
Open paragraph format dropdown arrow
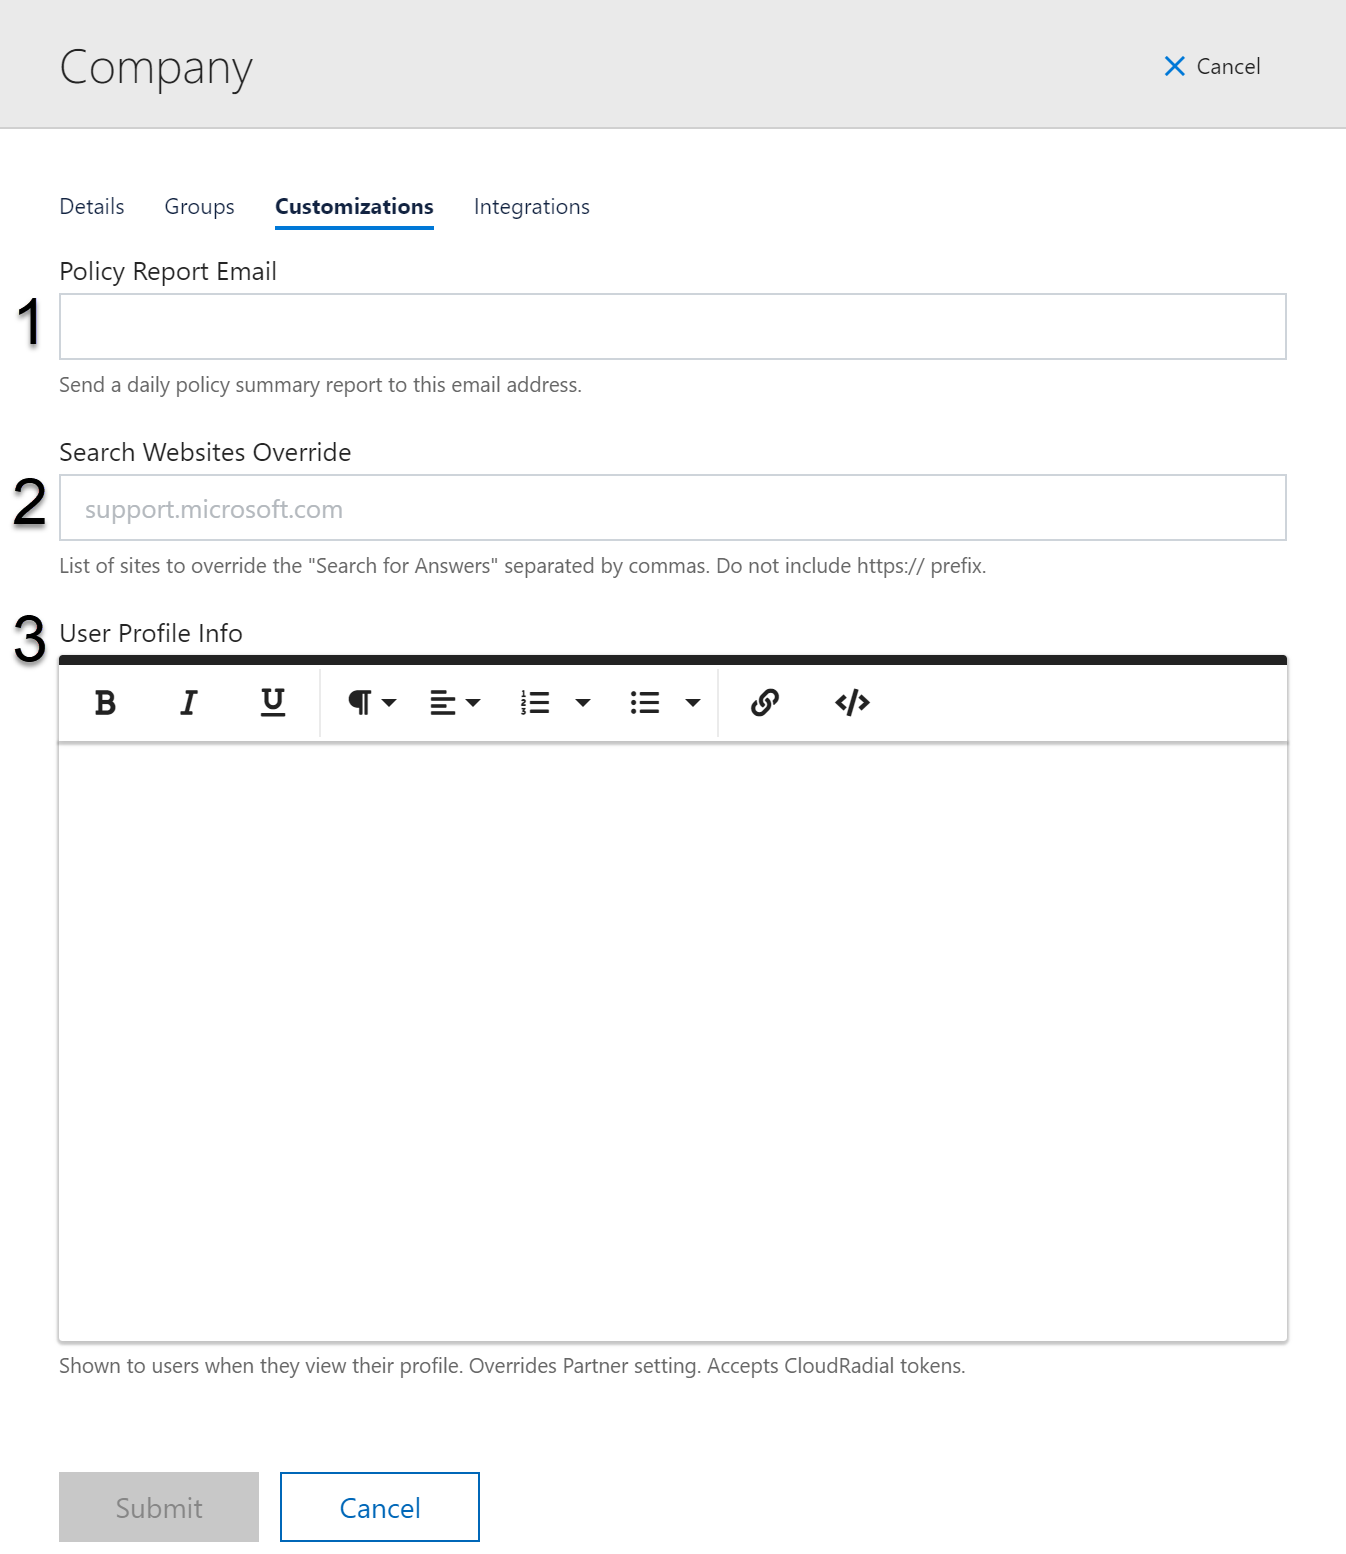pyautogui.click(x=390, y=703)
